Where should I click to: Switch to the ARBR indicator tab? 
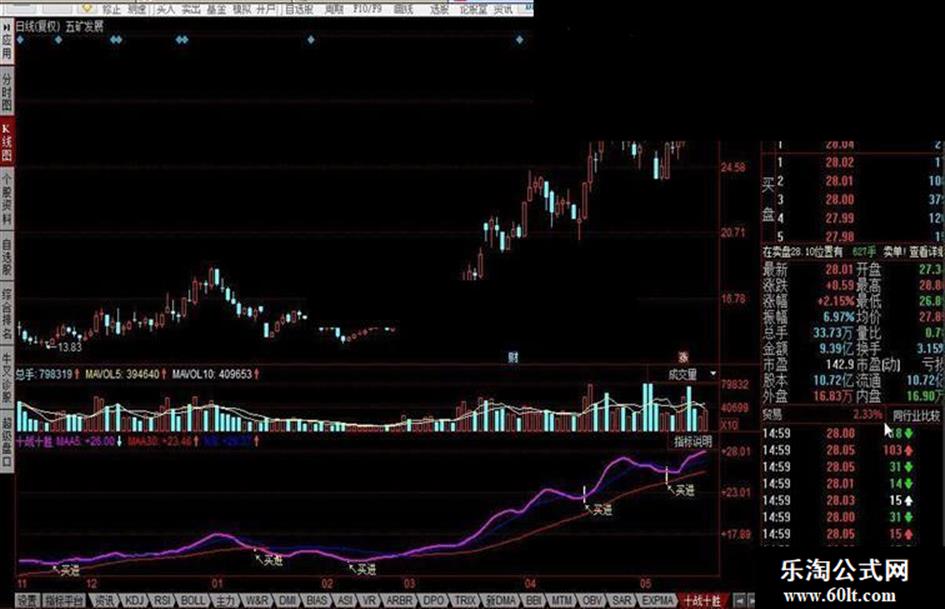point(399,601)
